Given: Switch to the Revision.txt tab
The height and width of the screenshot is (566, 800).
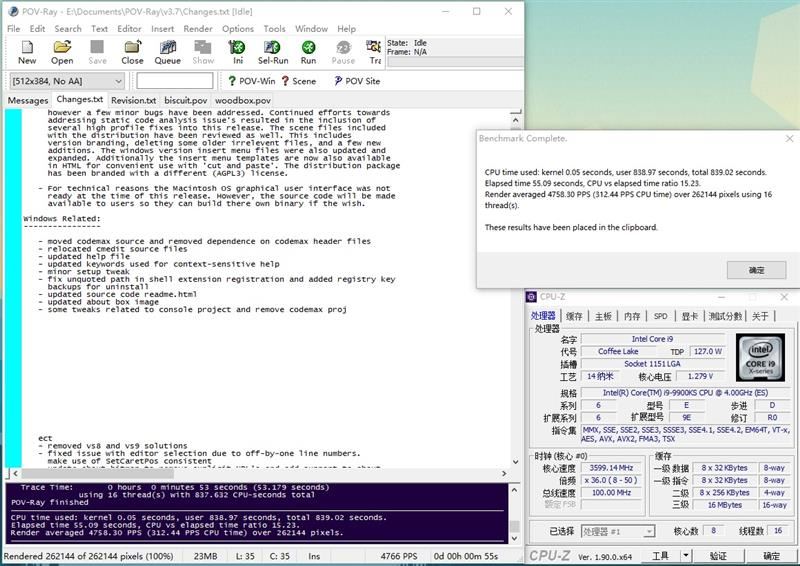Looking at the screenshot, I should pyautogui.click(x=134, y=100).
